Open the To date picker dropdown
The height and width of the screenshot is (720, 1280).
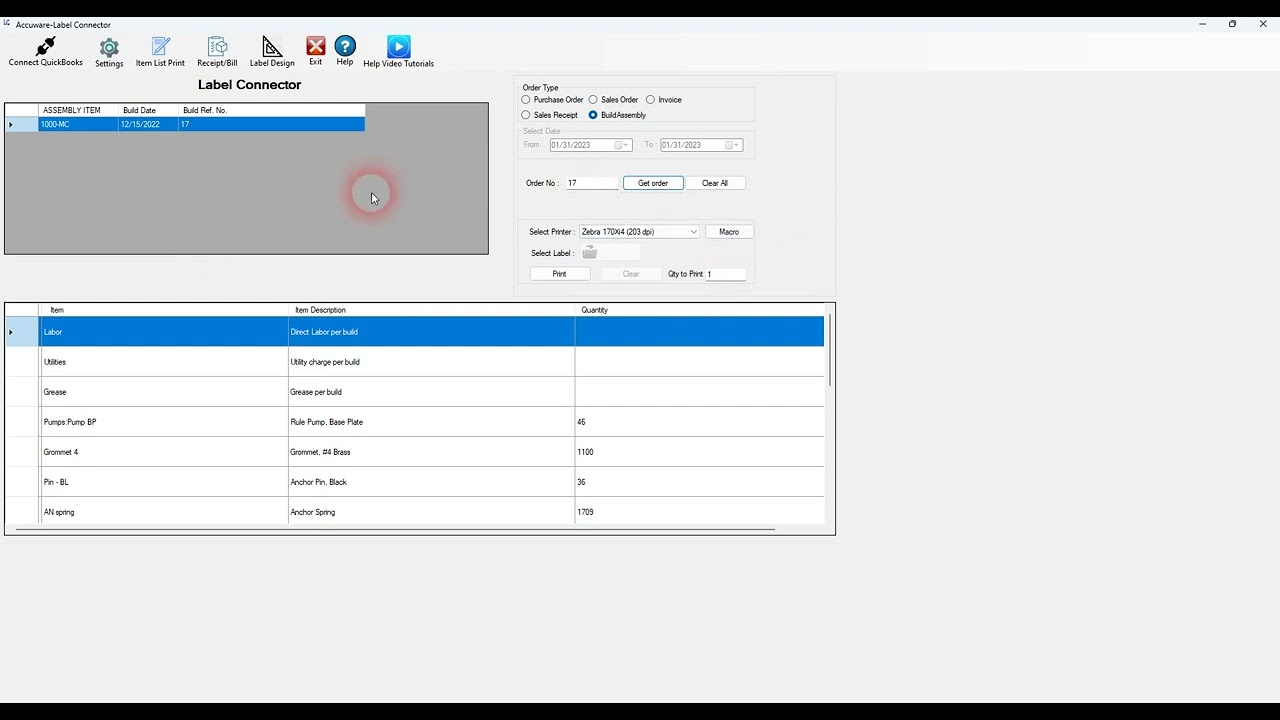tap(737, 145)
